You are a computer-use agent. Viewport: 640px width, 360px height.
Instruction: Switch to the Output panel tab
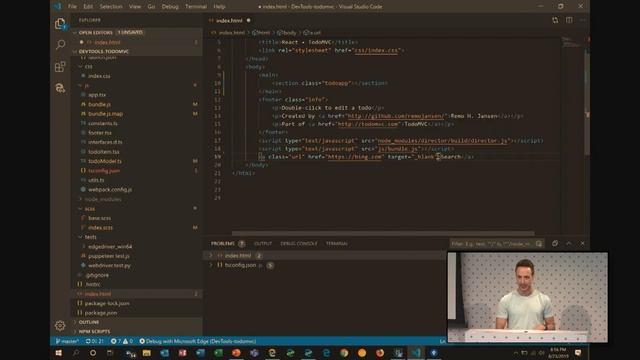pos(263,244)
